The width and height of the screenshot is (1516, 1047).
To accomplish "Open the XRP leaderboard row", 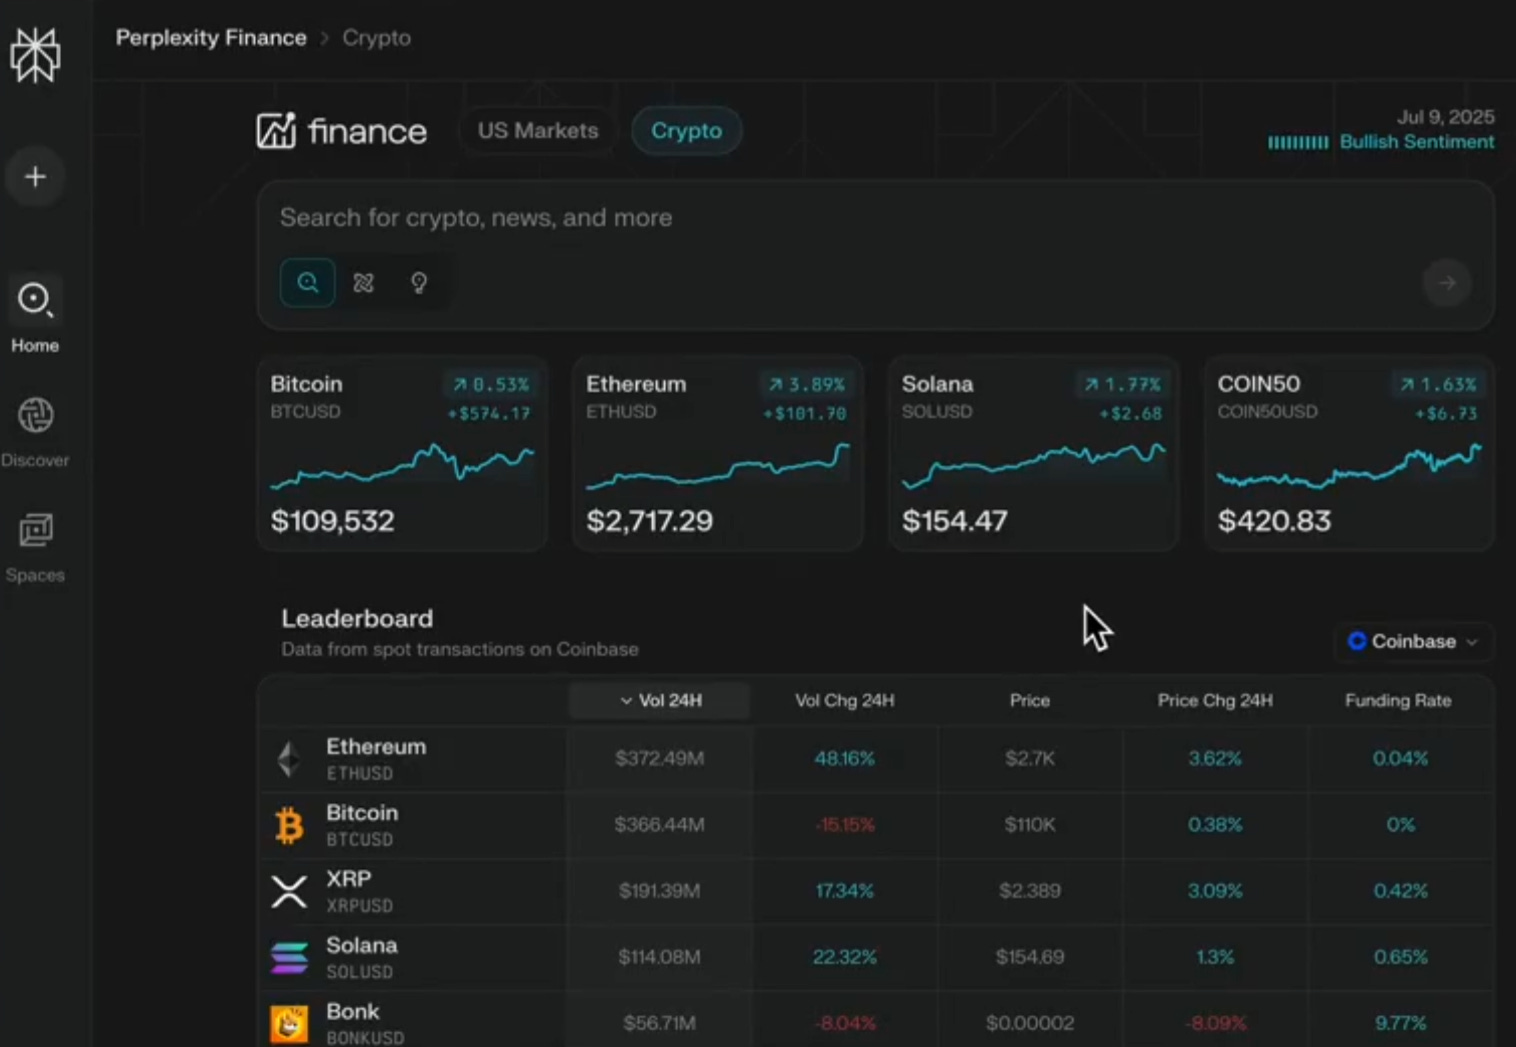I will coord(348,890).
